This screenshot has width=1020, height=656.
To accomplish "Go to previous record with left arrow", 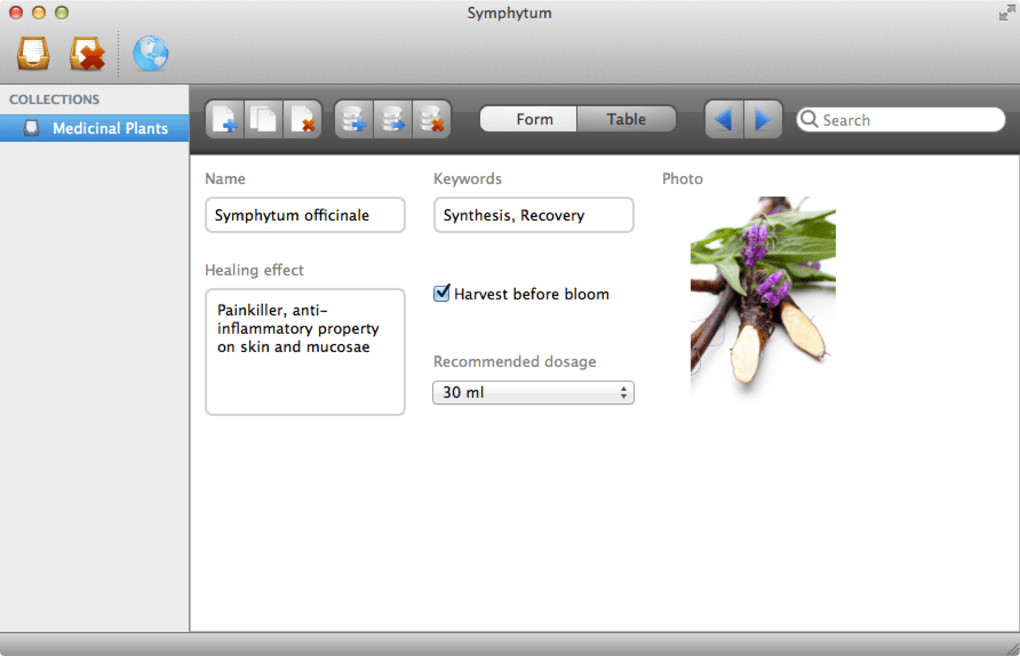I will point(724,119).
